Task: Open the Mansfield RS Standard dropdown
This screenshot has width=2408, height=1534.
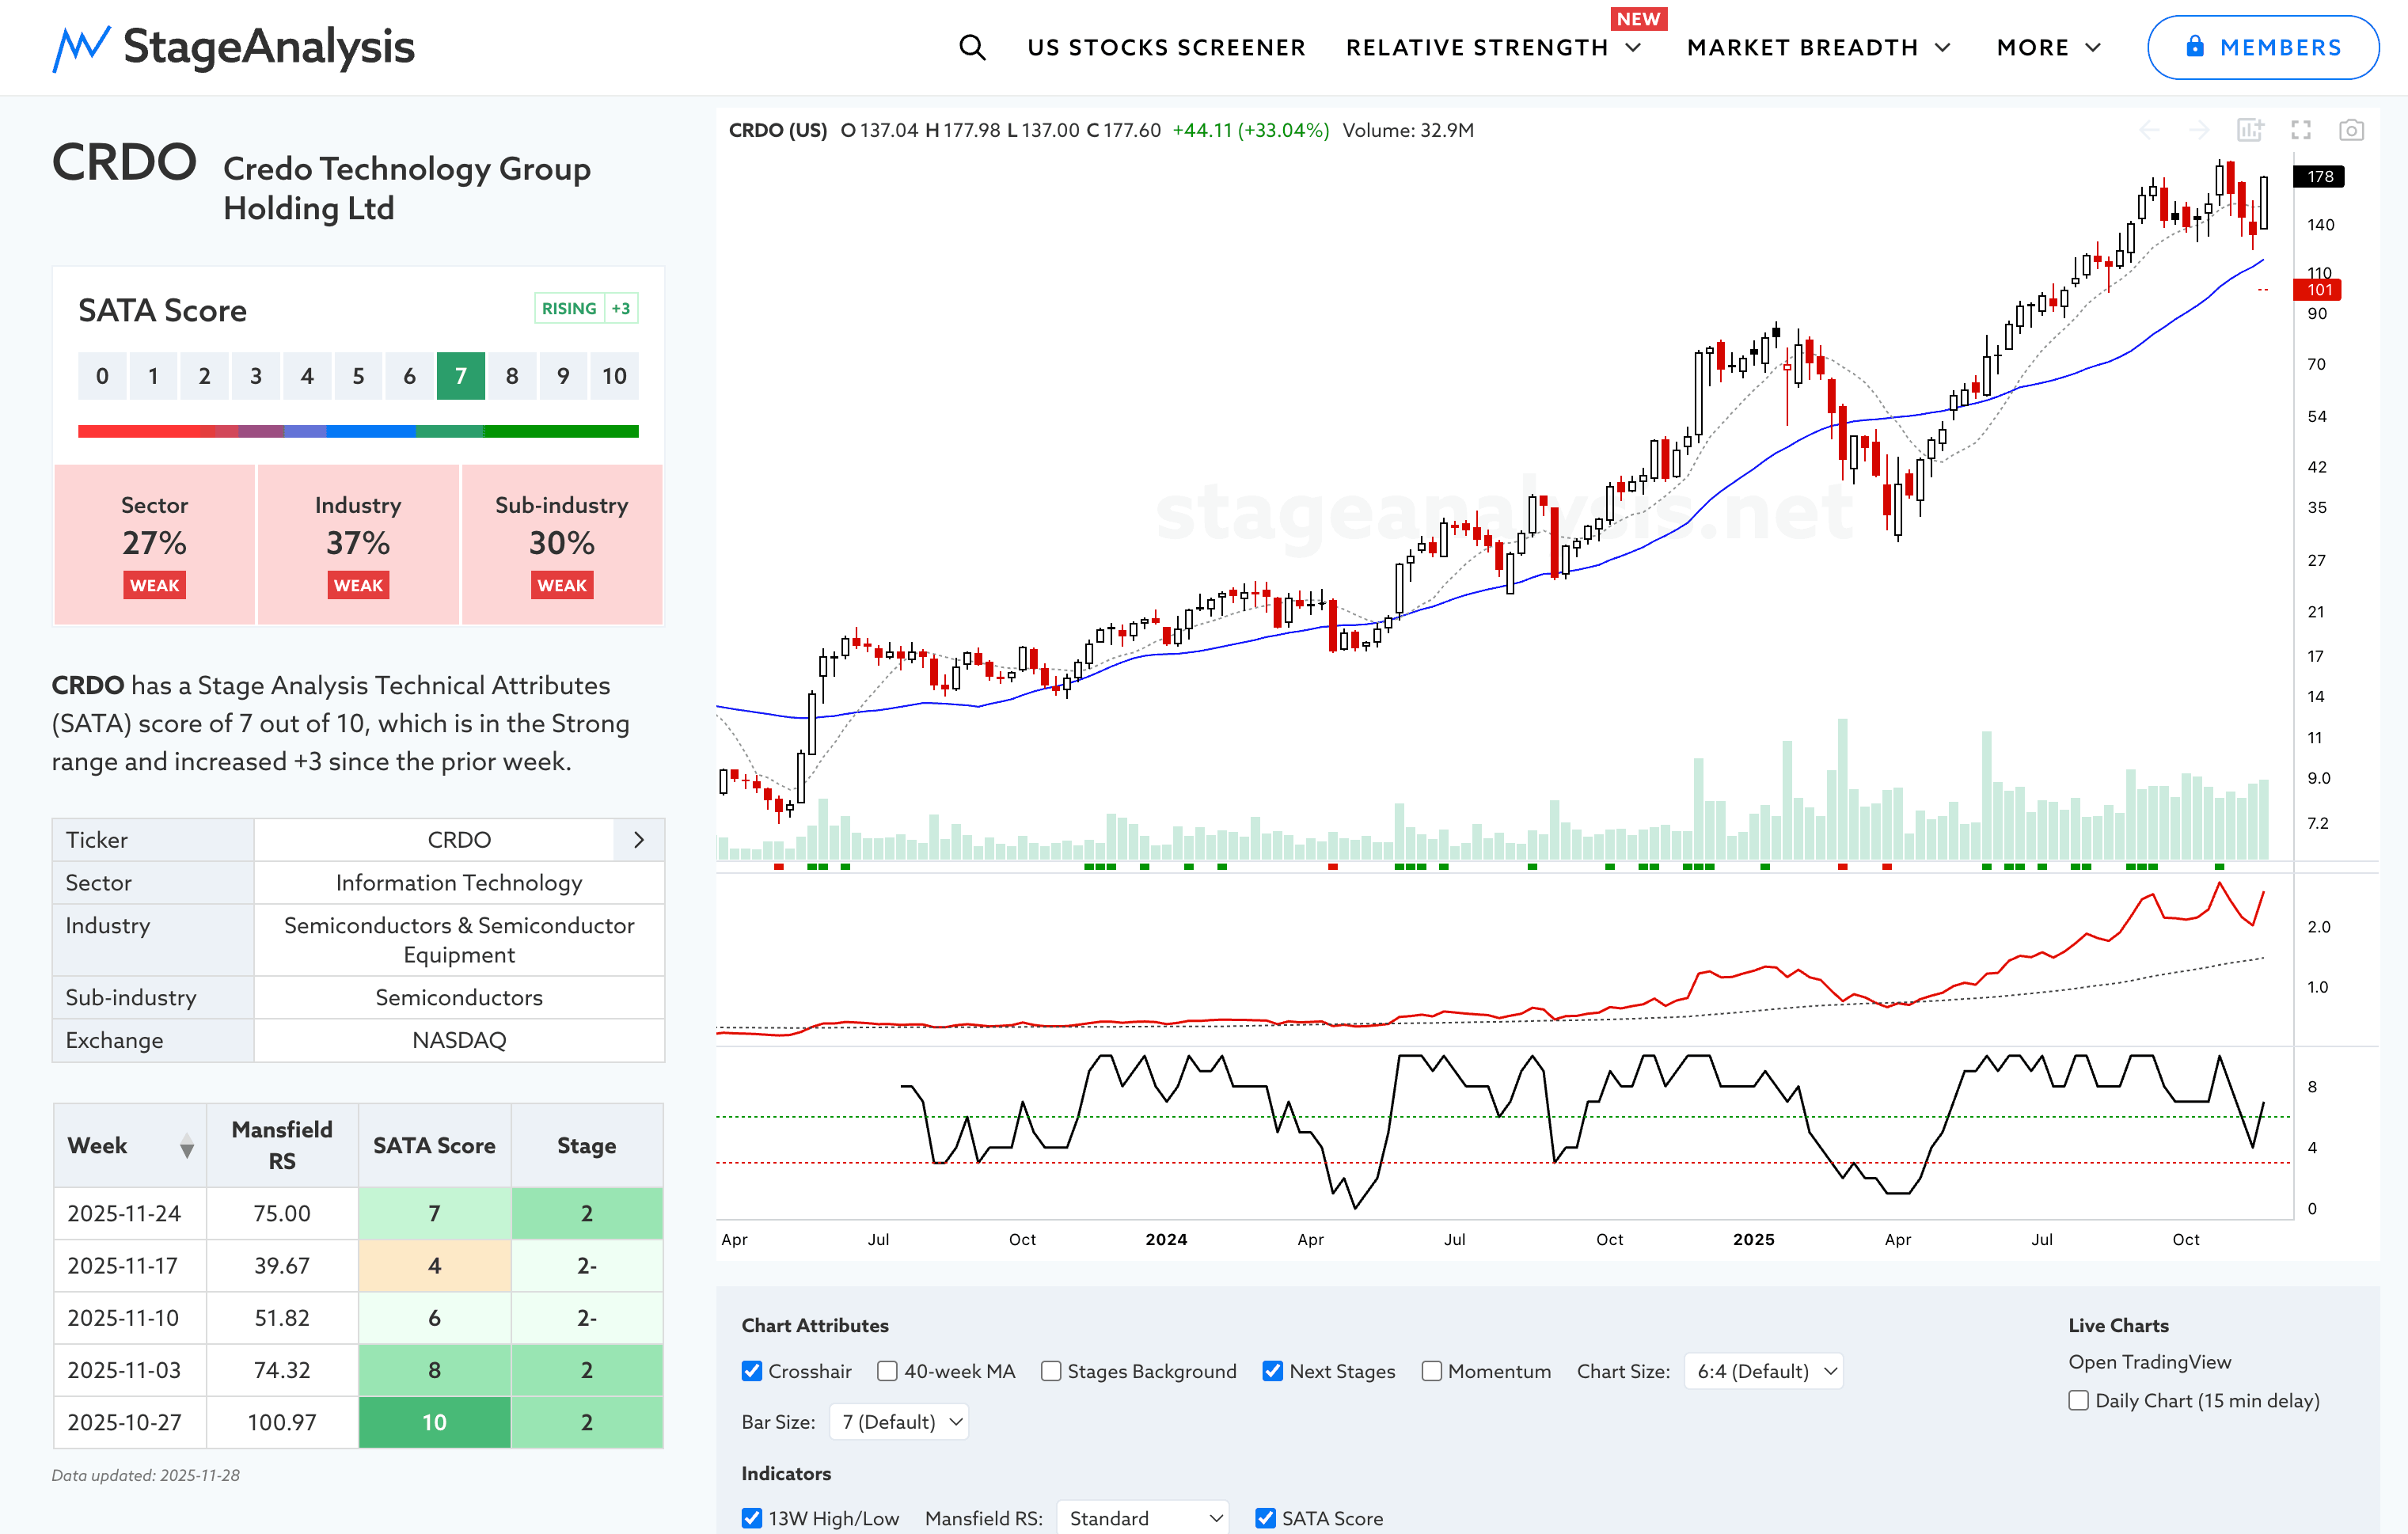Action: click(1142, 1518)
